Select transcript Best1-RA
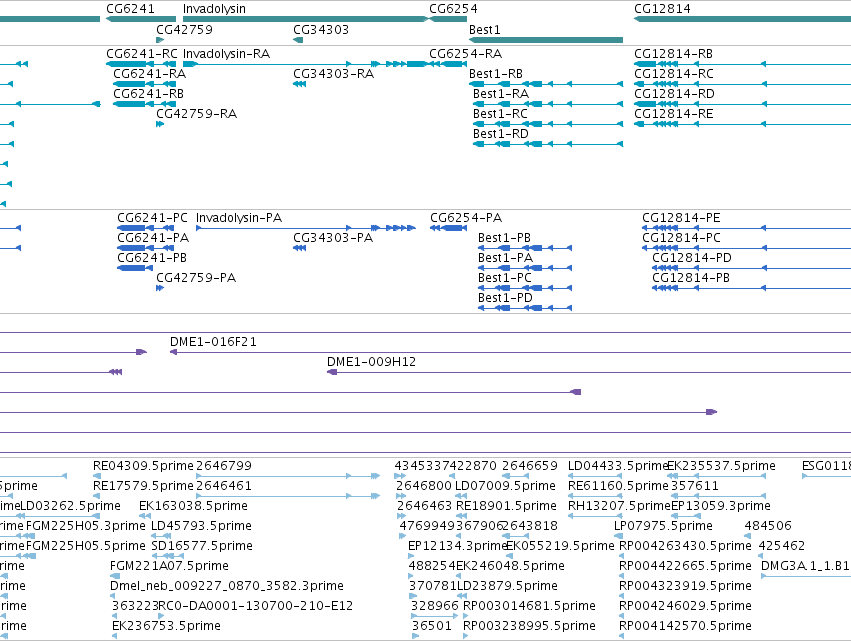The width and height of the screenshot is (851, 641). [500, 94]
